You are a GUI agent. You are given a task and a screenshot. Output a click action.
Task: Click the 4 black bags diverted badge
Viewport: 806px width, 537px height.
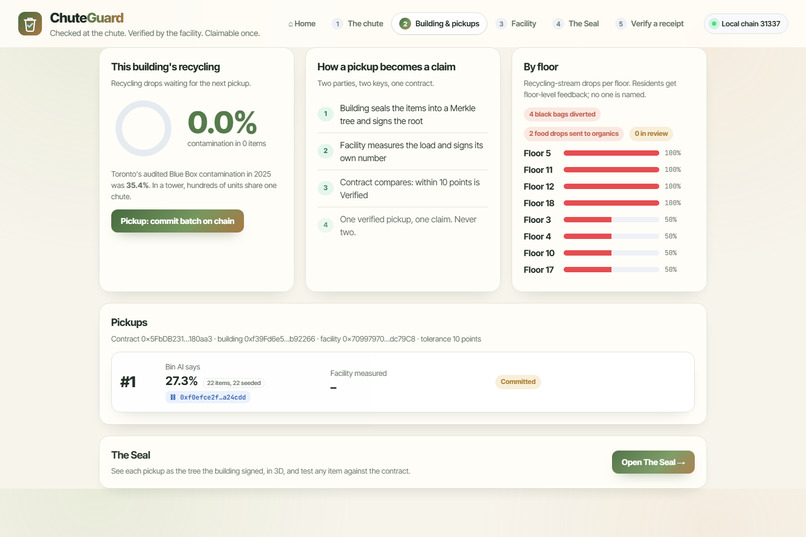coord(562,114)
